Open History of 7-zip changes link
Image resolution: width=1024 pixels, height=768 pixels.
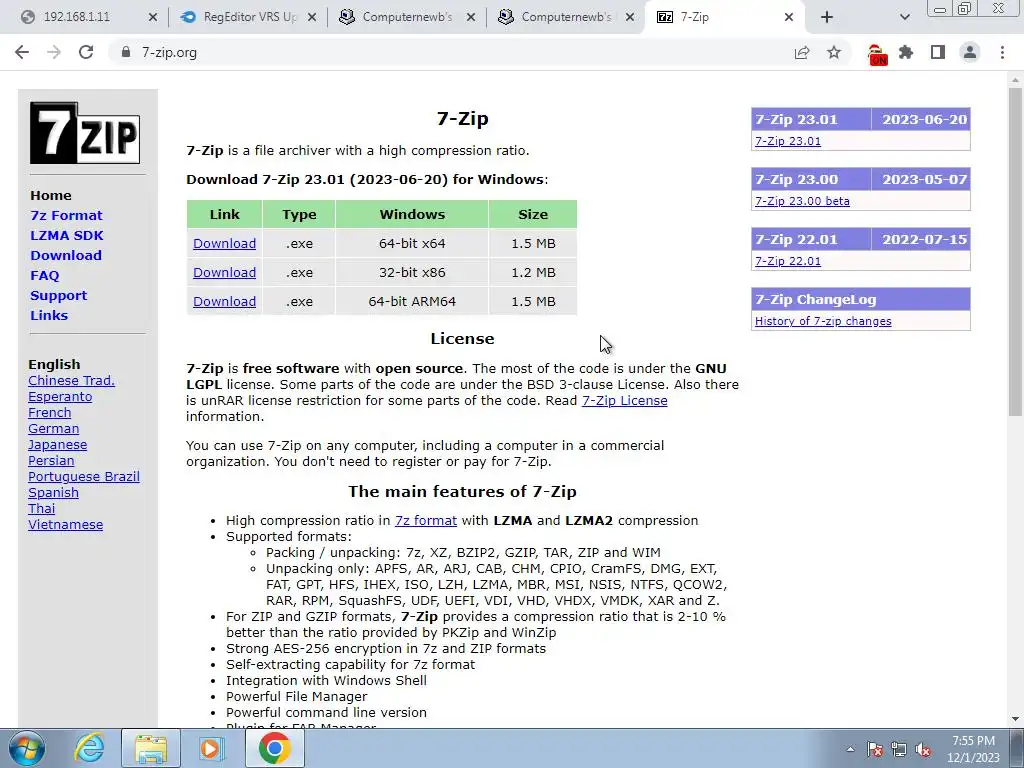823,321
